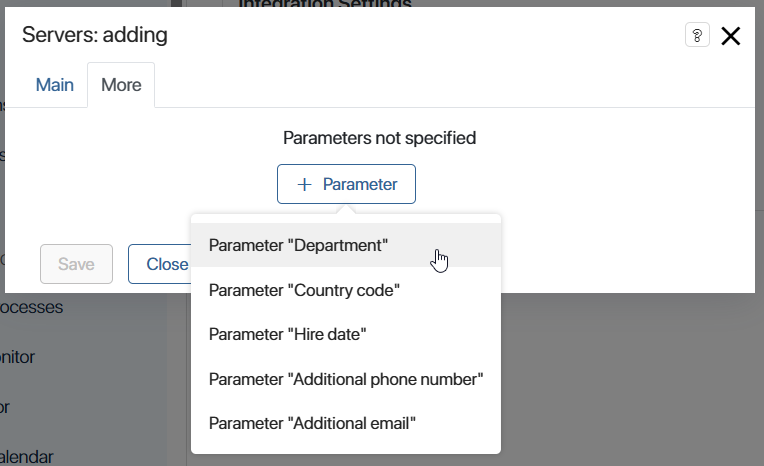Add Parameter "Additional phone number"
The height and width of the screenshot is (466, 764).
tap(346, 379)
